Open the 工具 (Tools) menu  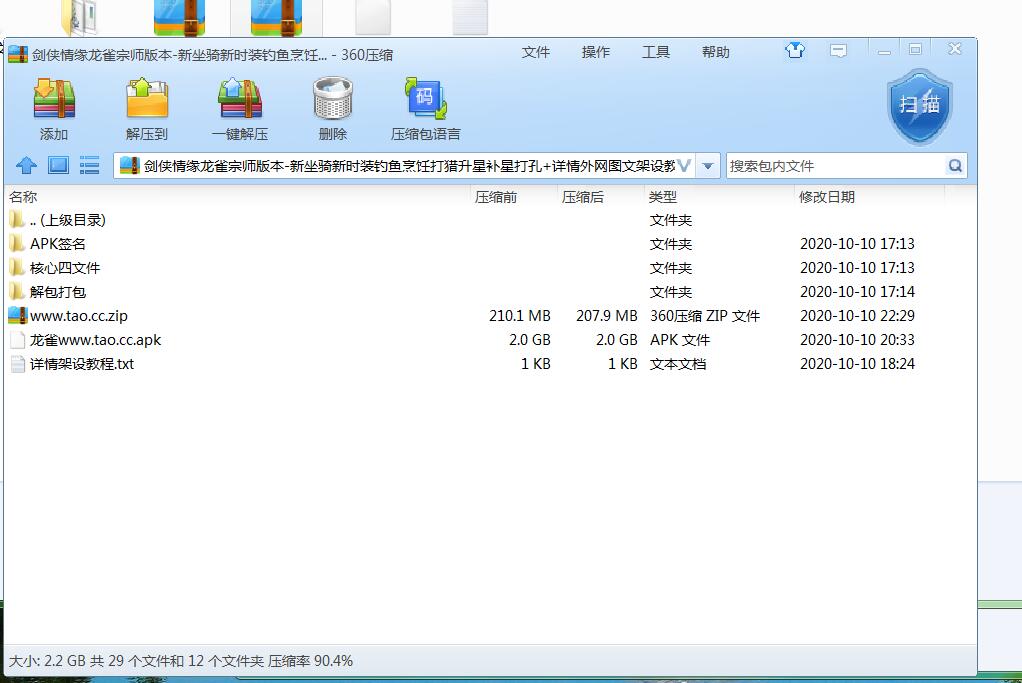click(656, 52)
